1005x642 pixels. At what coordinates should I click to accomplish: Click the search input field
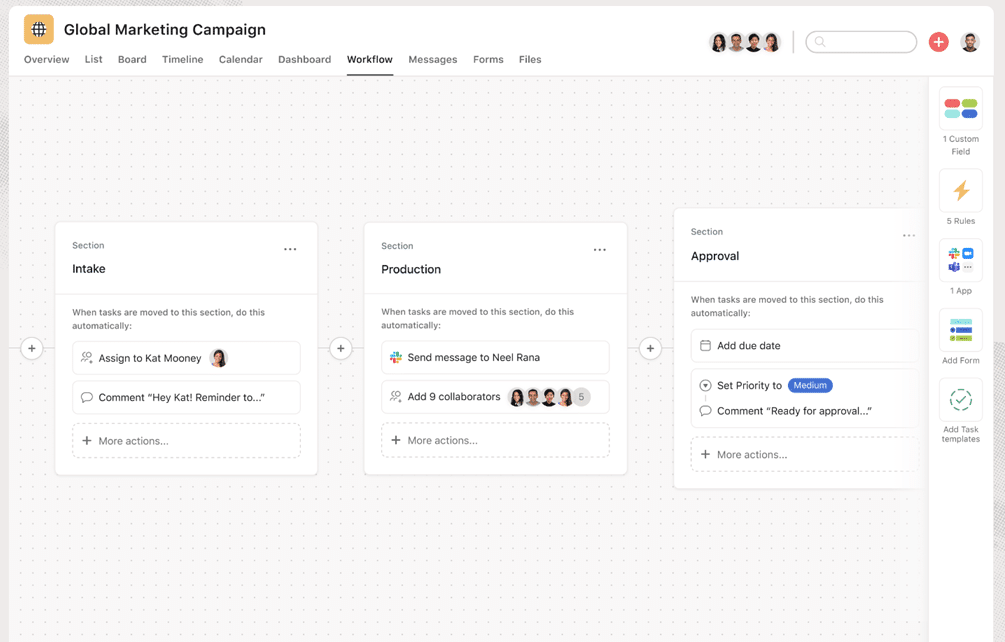pyautogui.click(x=861, y=42)
